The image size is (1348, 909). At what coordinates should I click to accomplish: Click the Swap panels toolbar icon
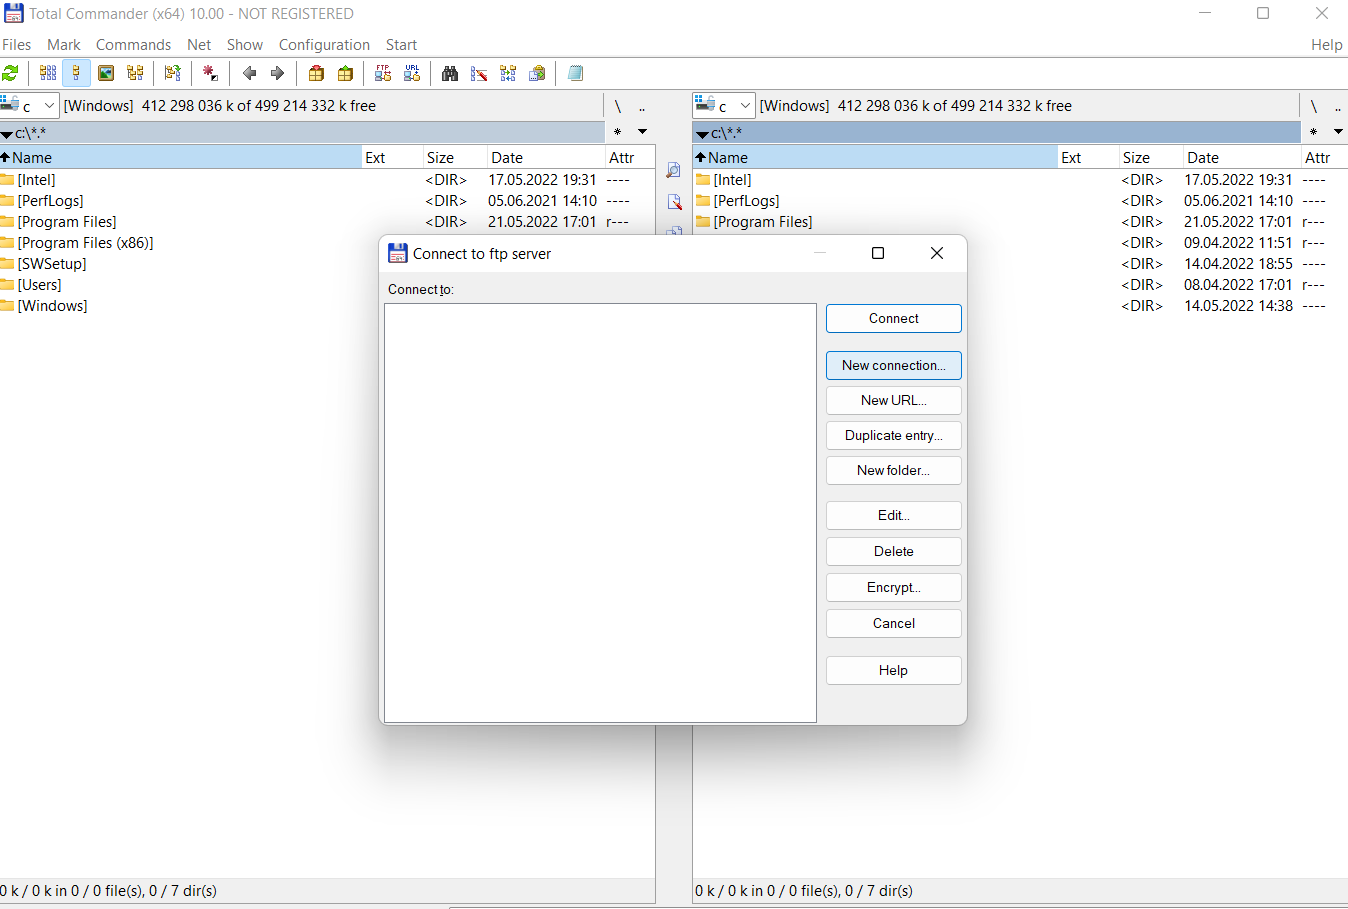(x=173, y=73)
